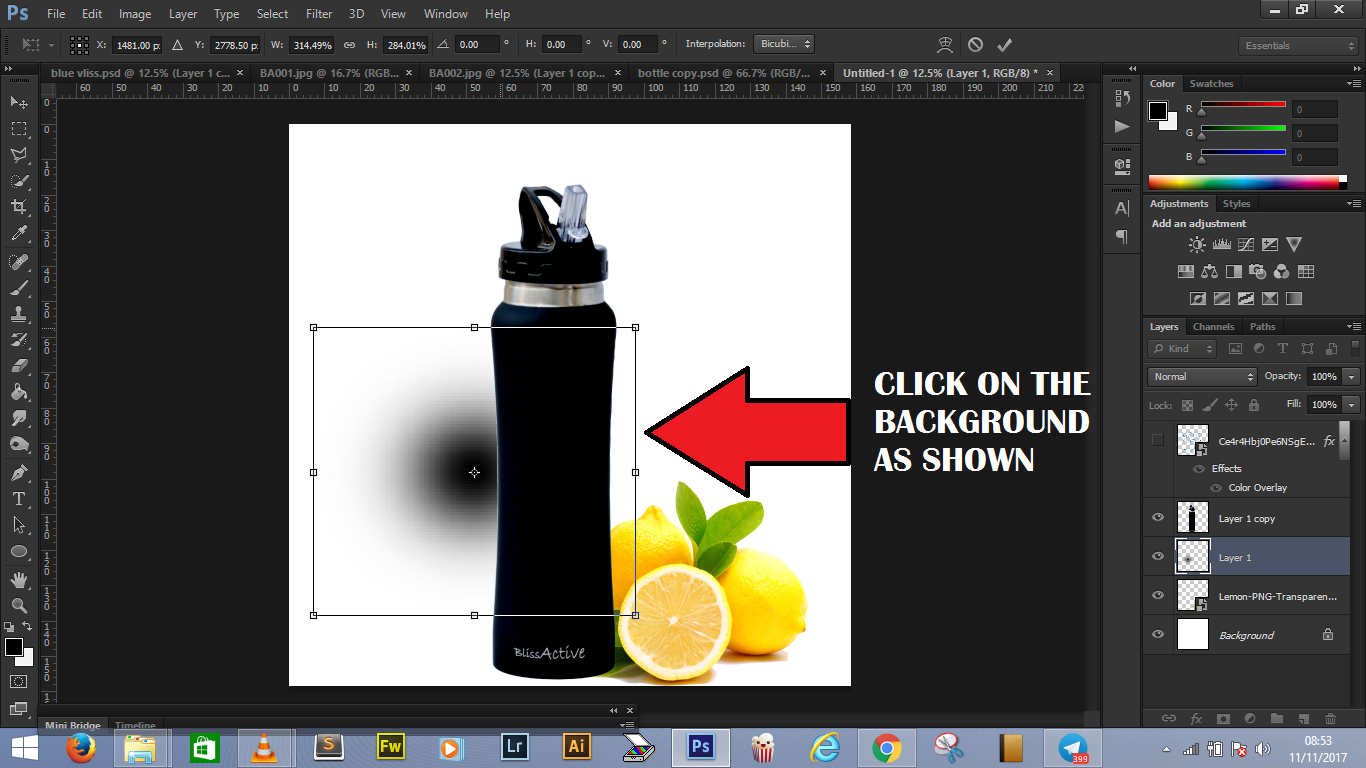Click the Layer 1 copy bottle thumbnail
The width and height of the screenshot is (1366, 768).
tap(1193, 517)
